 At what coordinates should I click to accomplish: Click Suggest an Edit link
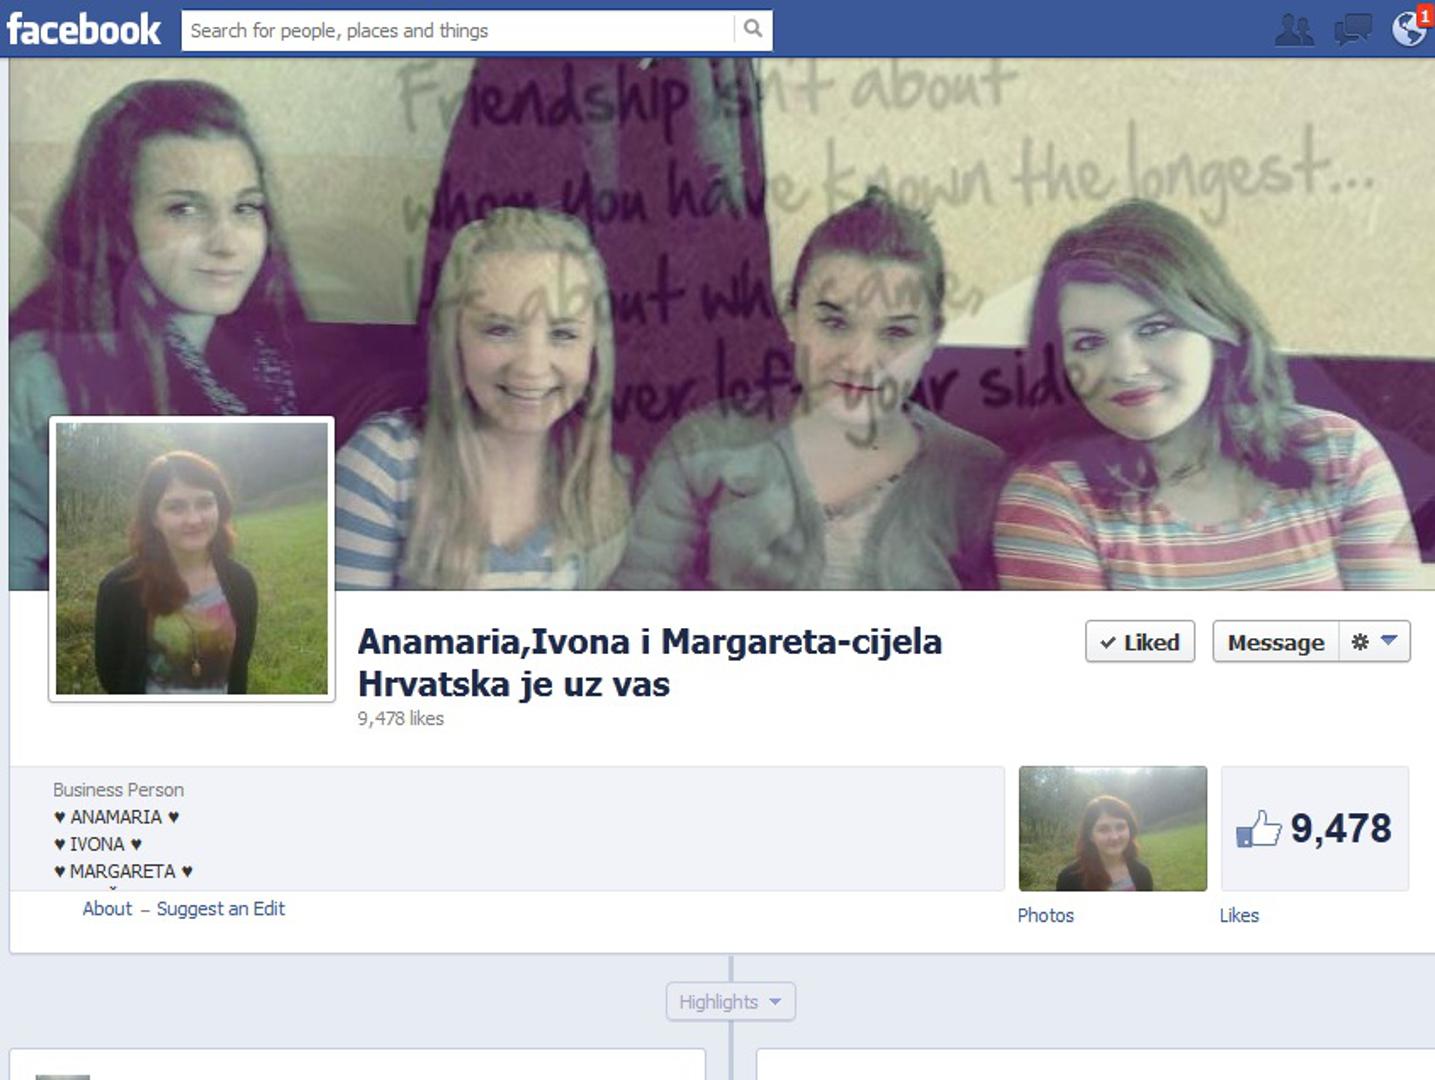220,909
